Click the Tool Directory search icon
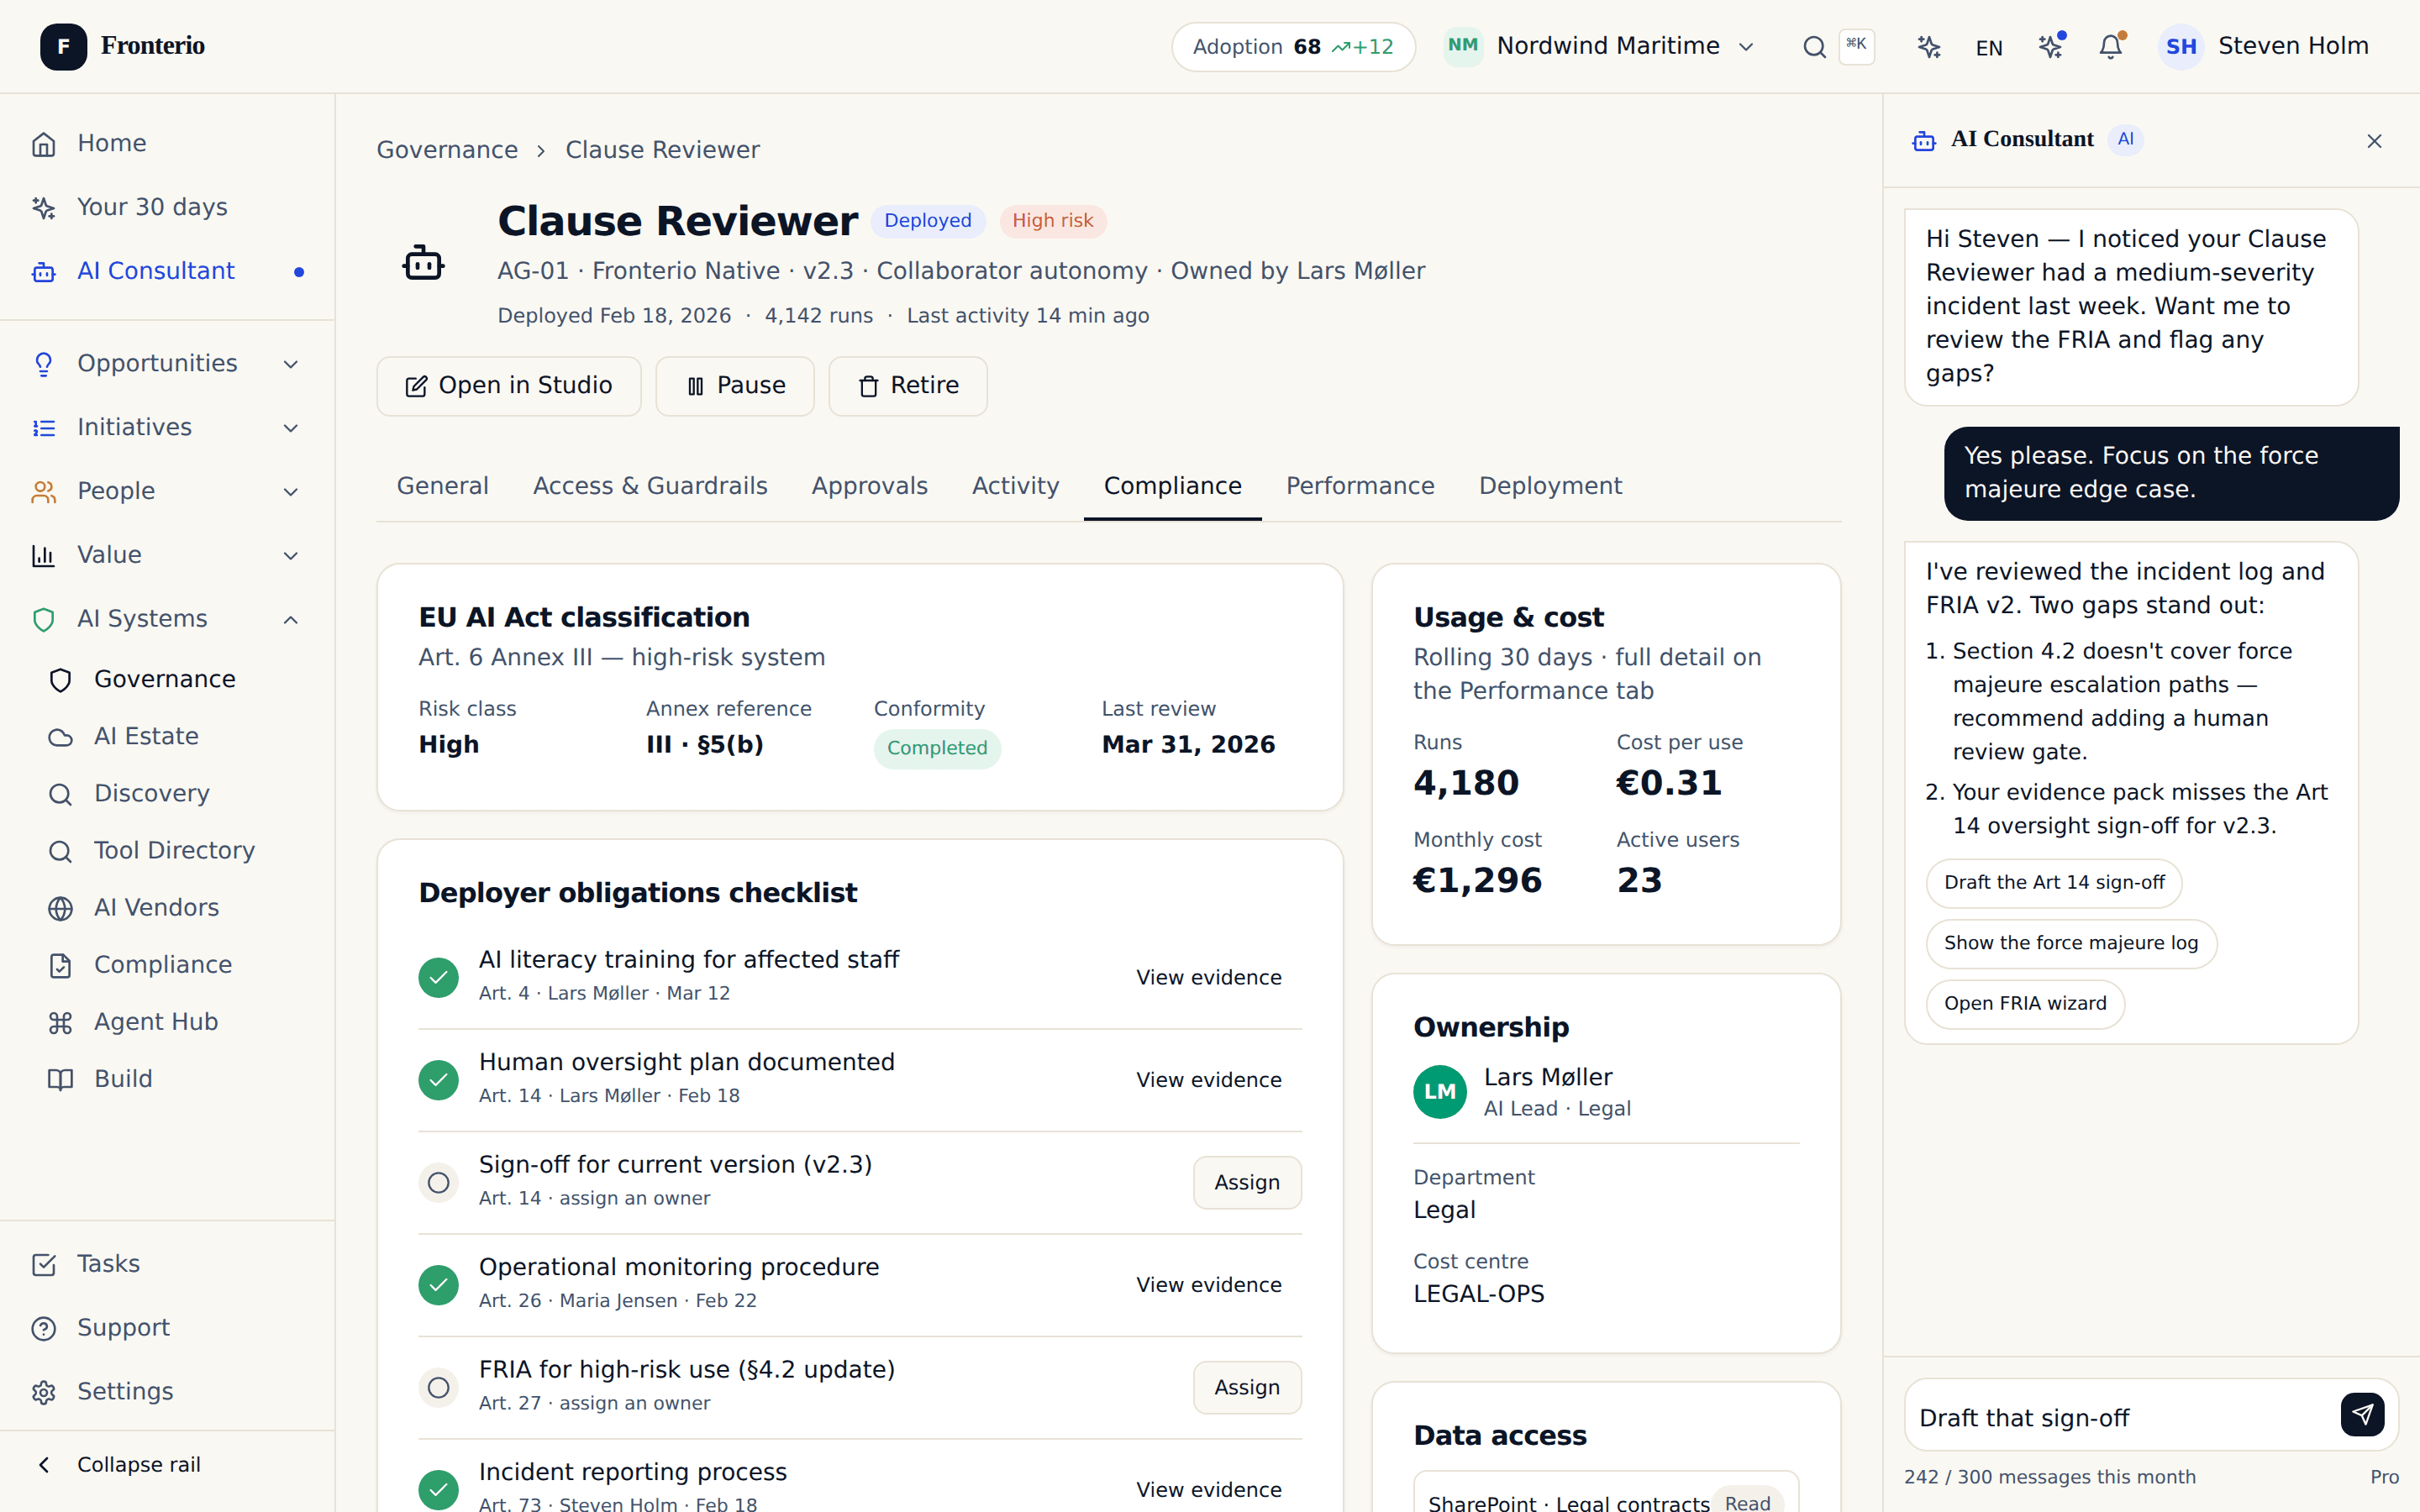 [x=60, y=851]
